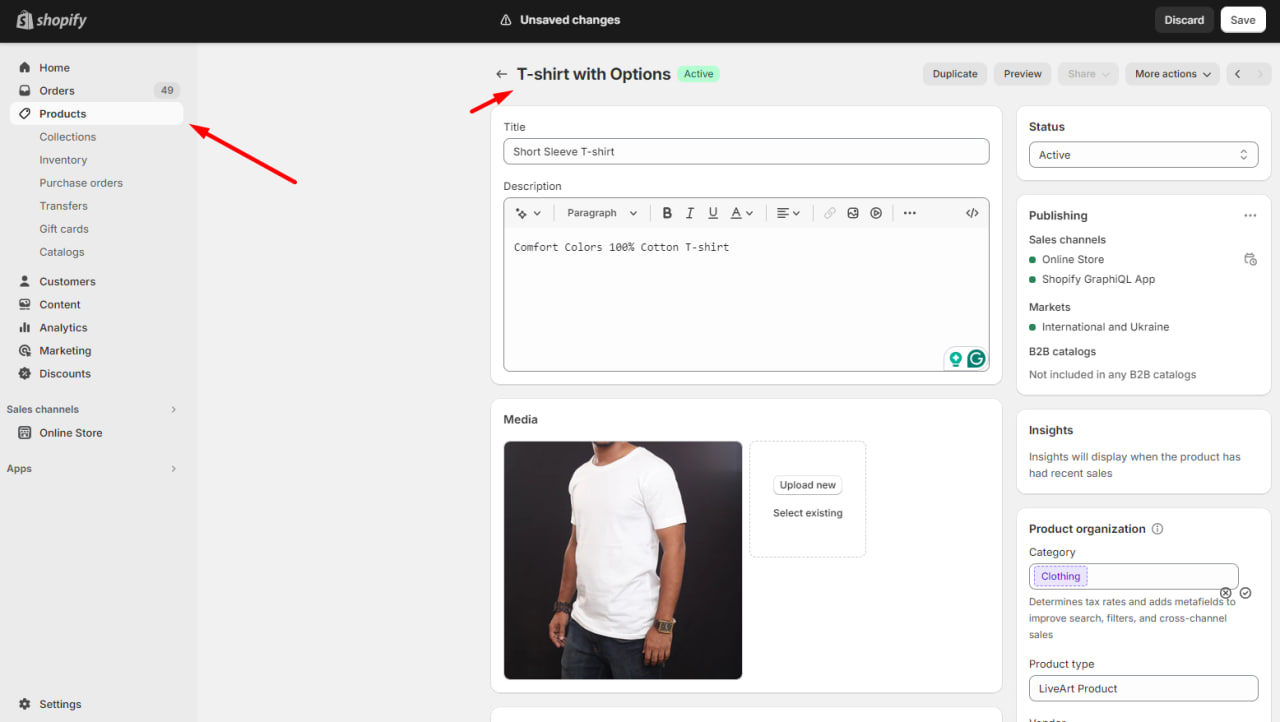Viewport: 1280px width, 722px height.
Task: Open the Paragraph style dropdown
Action: click(602, 213)
